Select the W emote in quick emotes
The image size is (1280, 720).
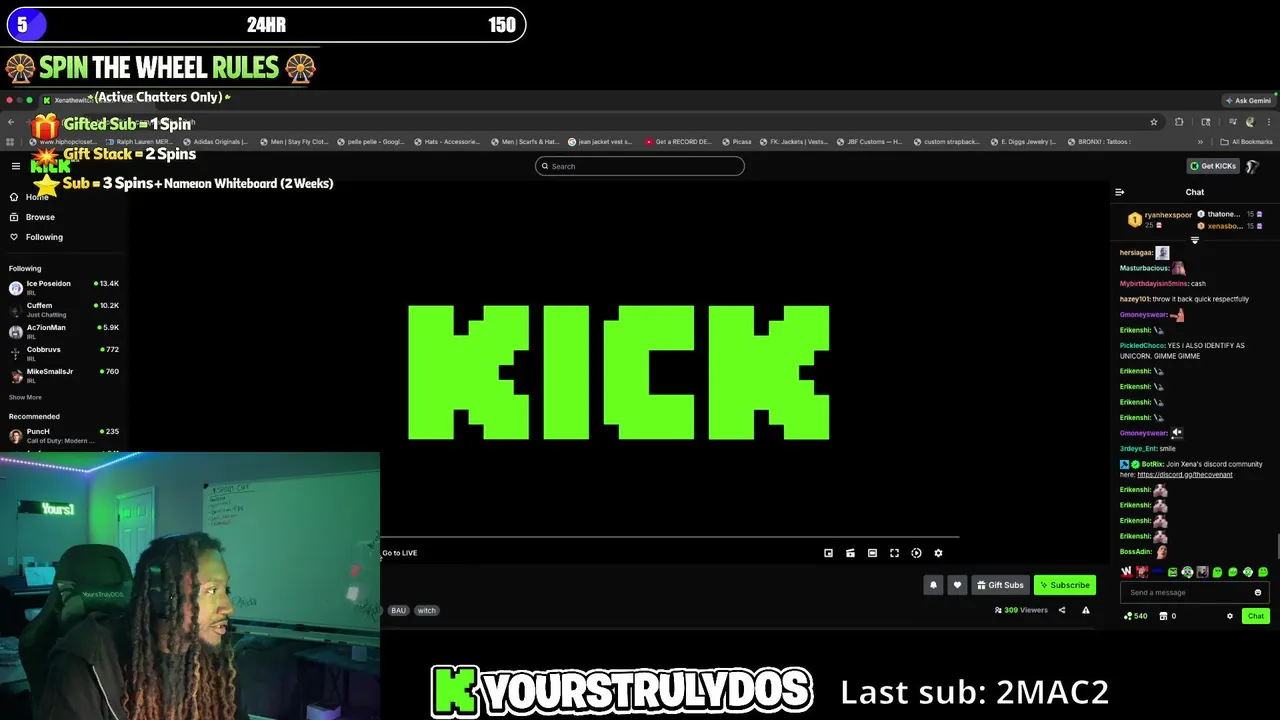coord(1127,572)
